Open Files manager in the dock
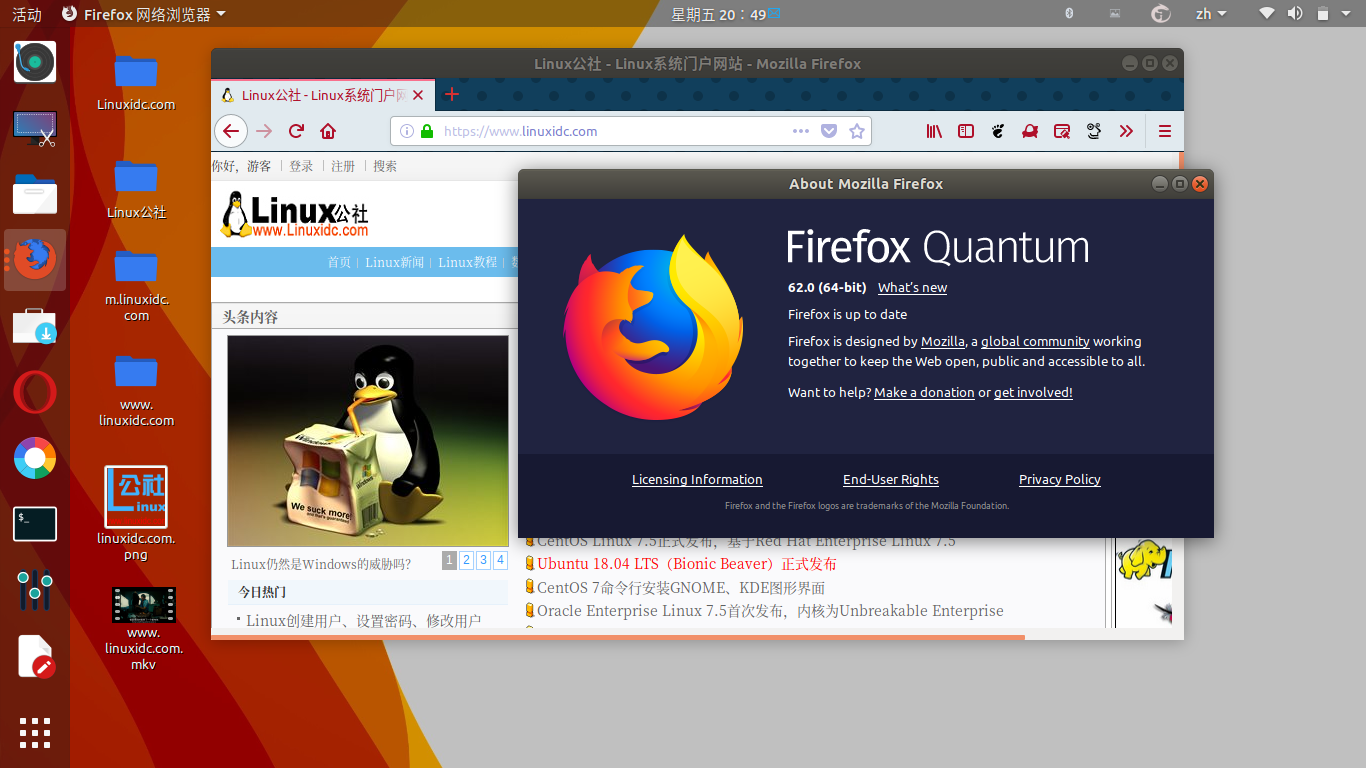 [35, 194]
